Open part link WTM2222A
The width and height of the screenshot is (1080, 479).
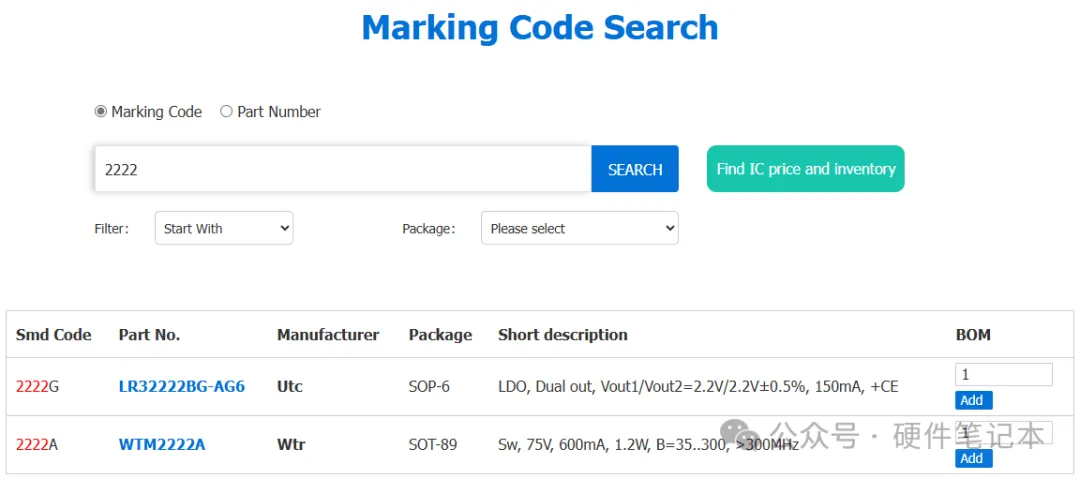(162, 445)
